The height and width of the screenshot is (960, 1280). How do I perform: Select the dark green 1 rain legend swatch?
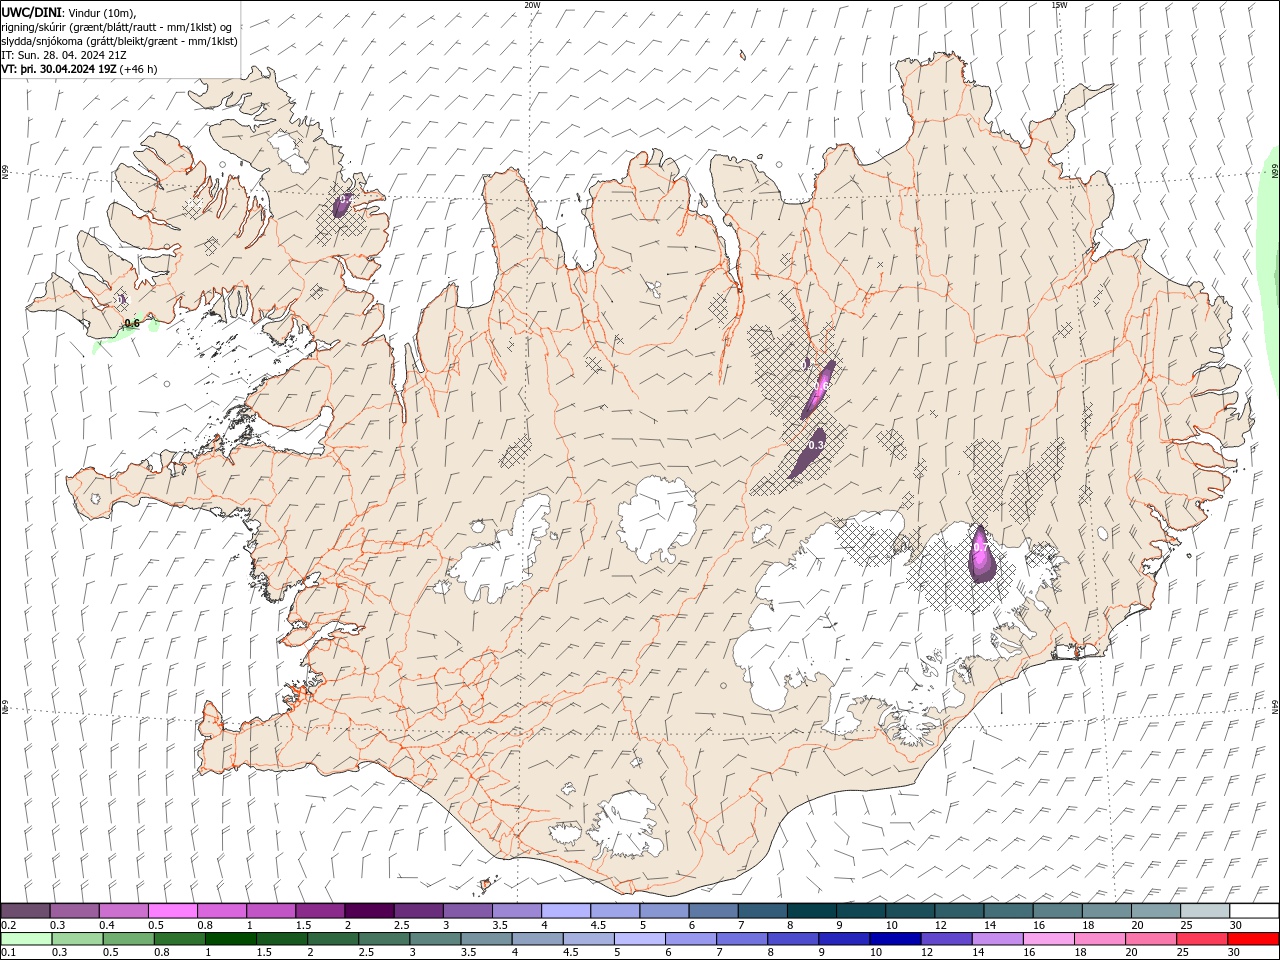click(230, 939)
